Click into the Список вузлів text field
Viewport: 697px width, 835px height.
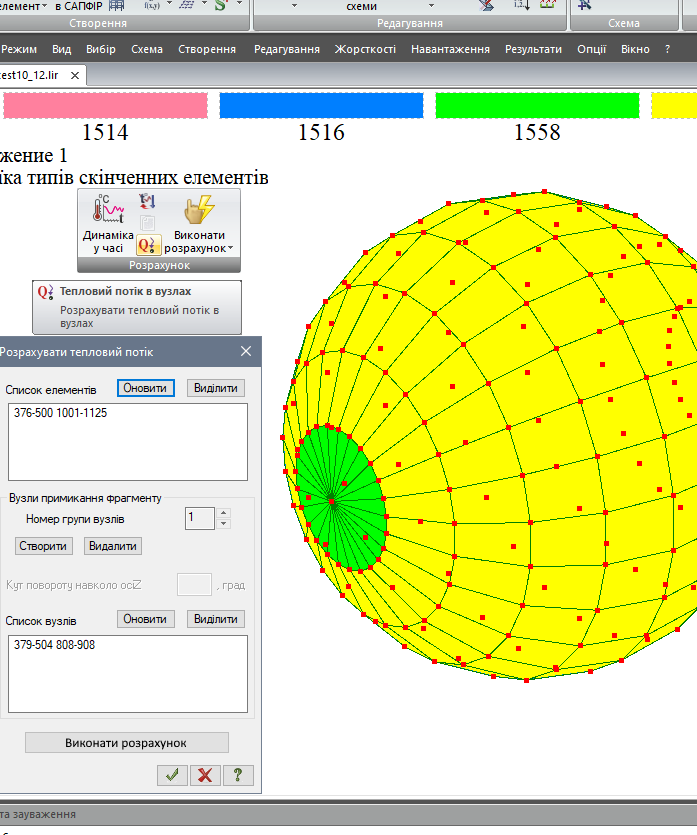pyautogui.click(x=127, y=673)
